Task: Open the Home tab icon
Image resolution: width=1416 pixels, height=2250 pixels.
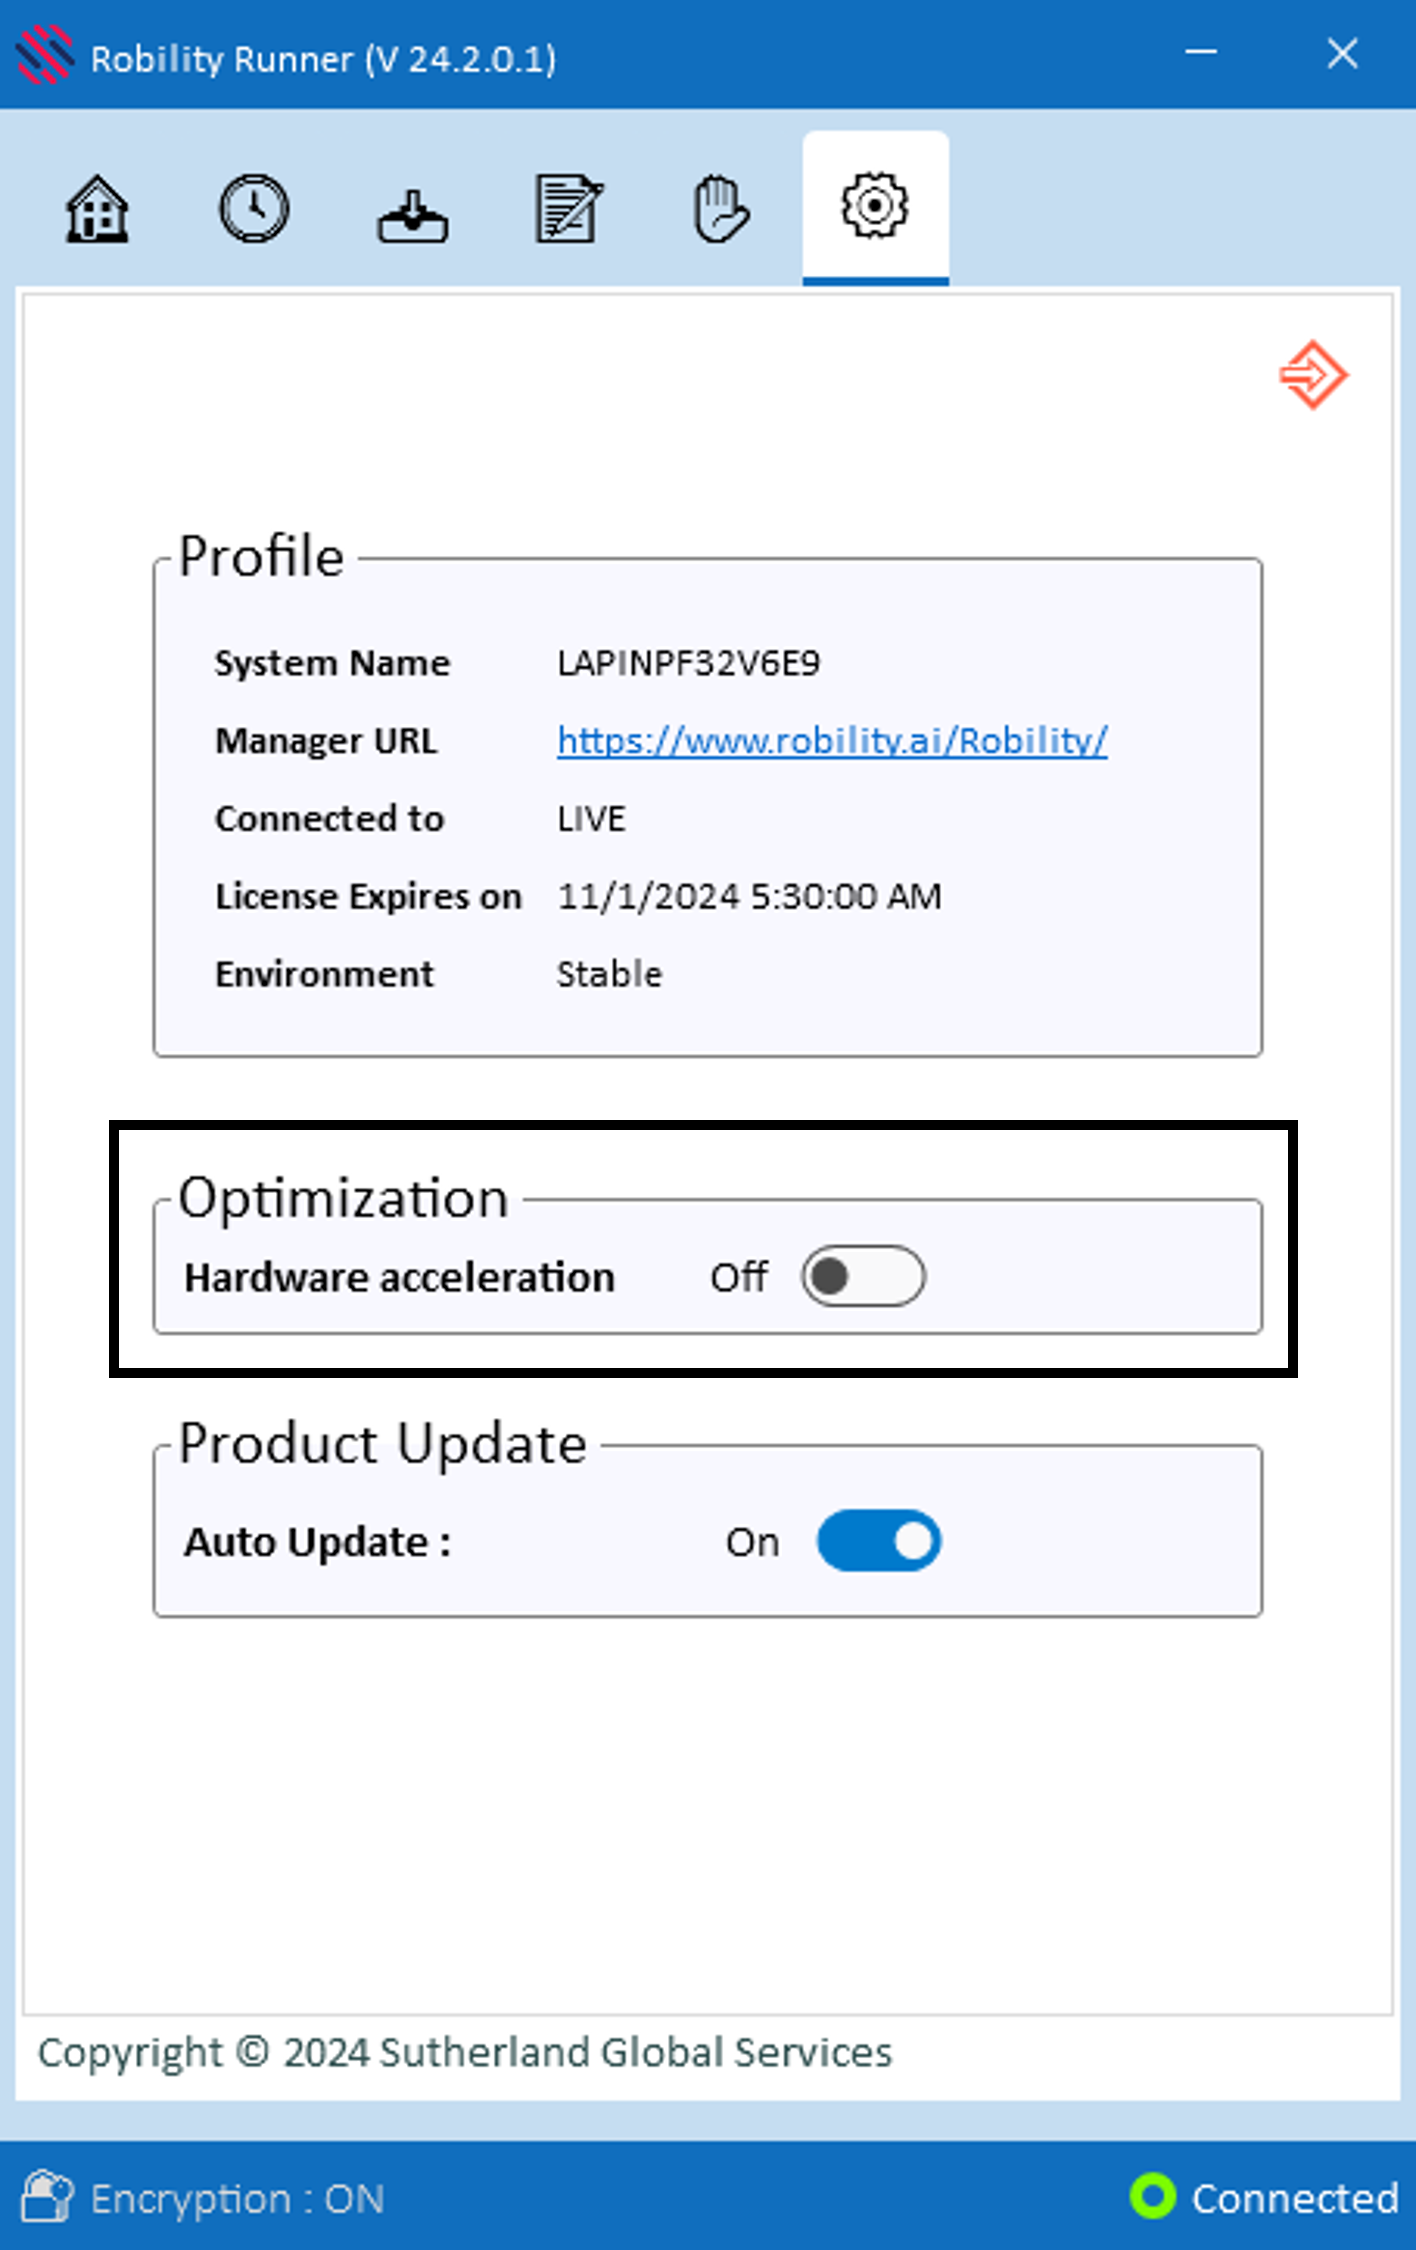Action: pyautogui.click(x=97, y=208)
